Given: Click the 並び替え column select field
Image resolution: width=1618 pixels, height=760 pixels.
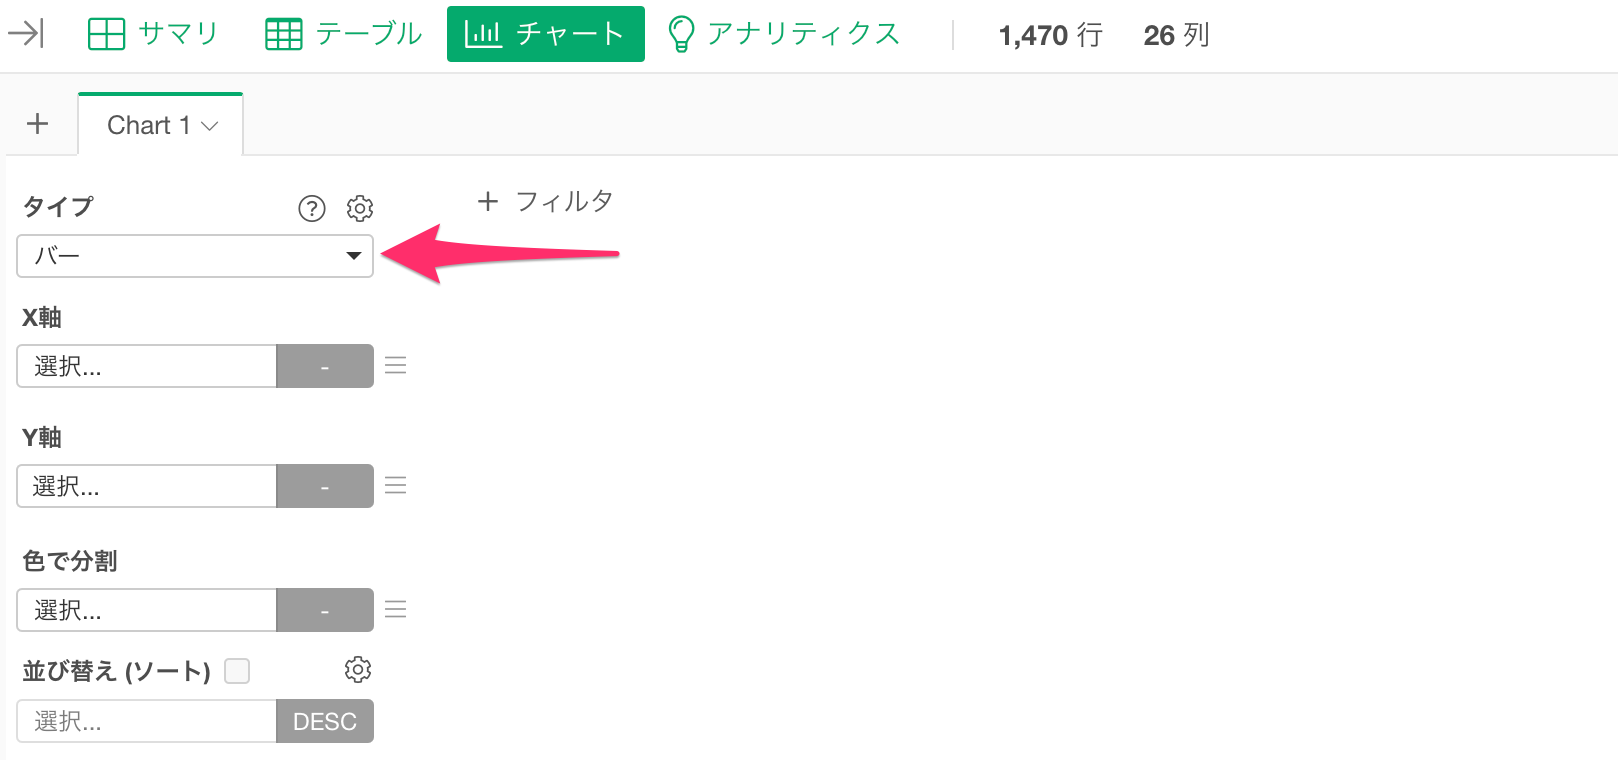Looking at the screenshot, I should point(147,721).
